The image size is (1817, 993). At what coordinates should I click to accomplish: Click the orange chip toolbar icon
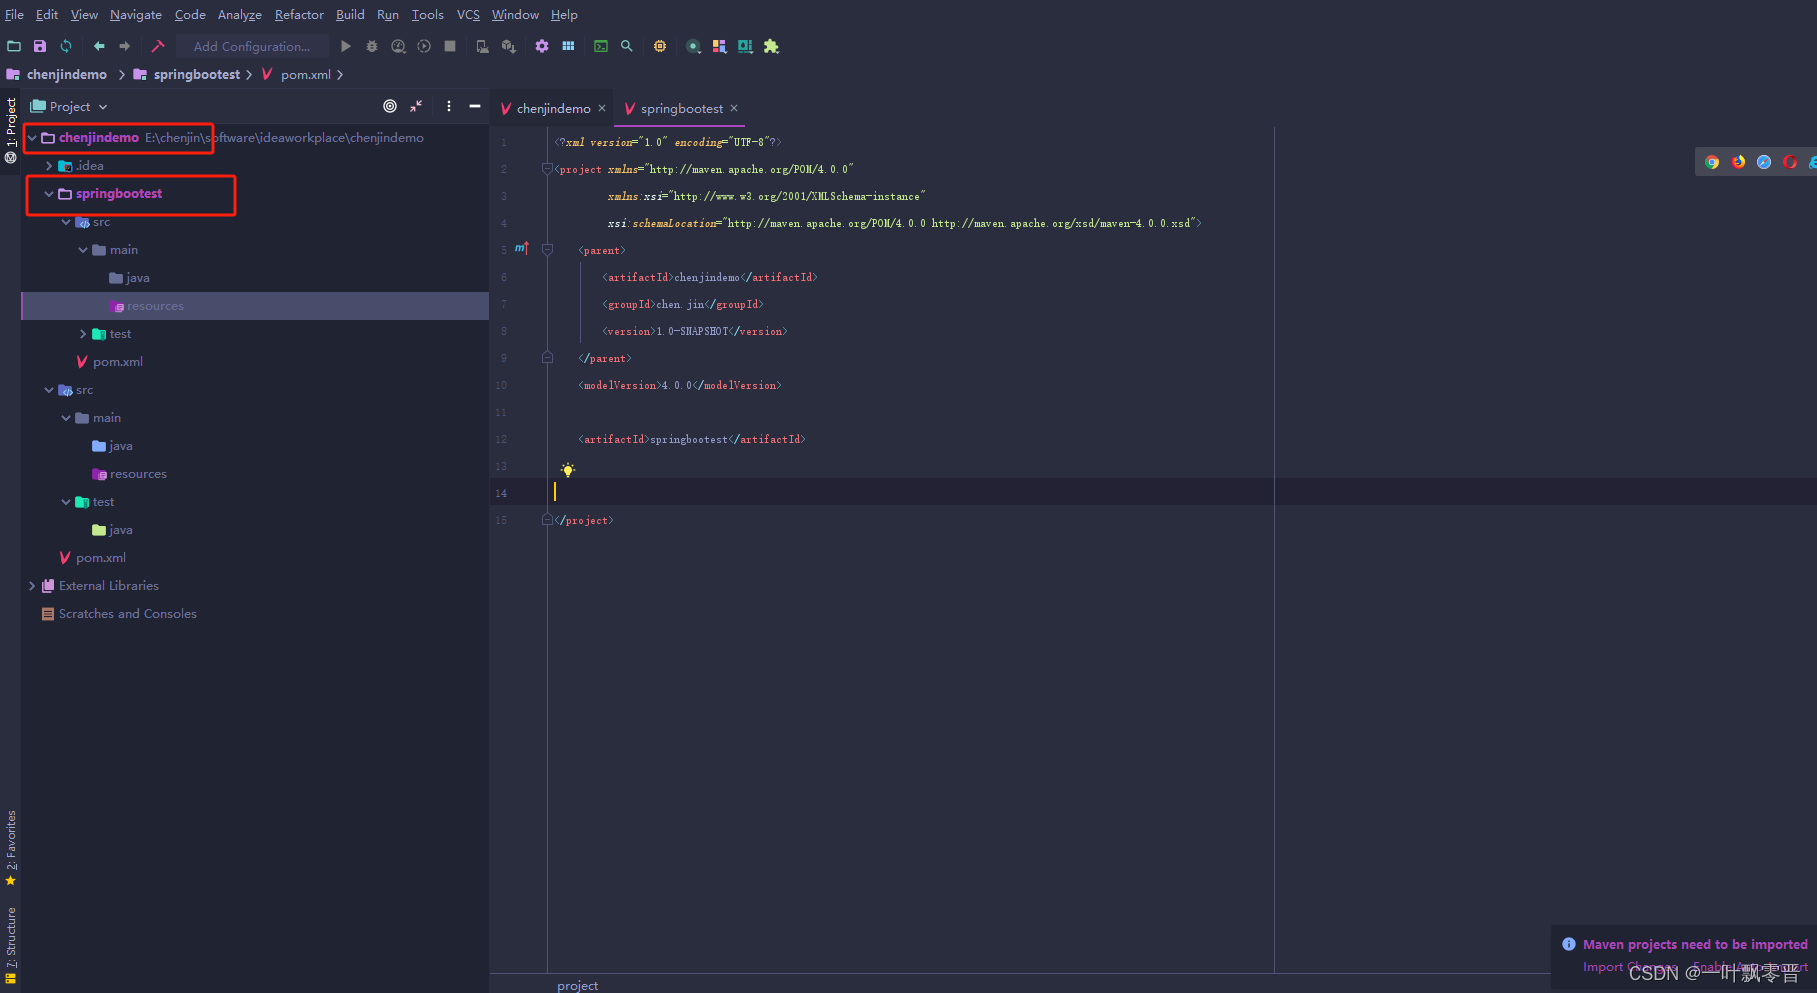pos(660,46)
